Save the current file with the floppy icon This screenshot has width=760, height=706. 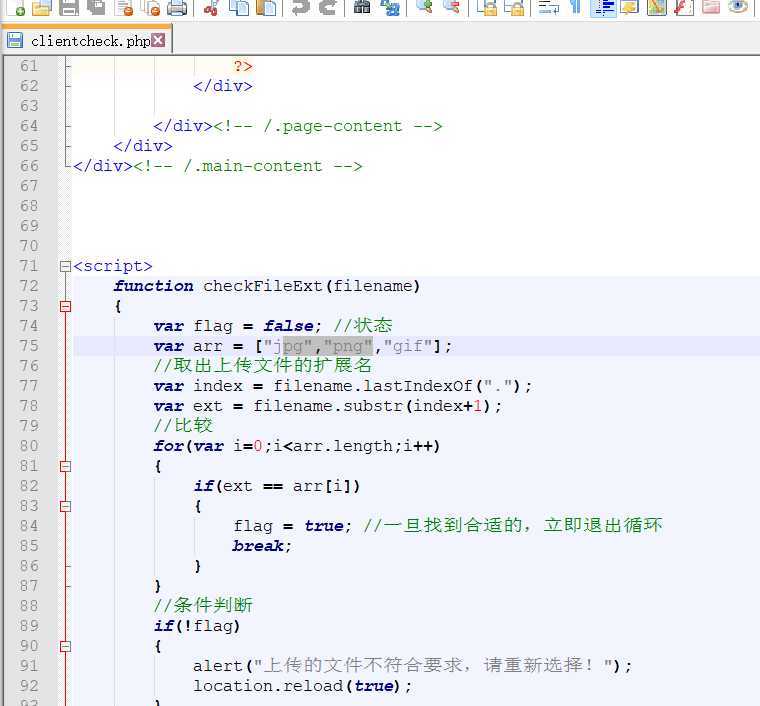click(x=68, y=7)
